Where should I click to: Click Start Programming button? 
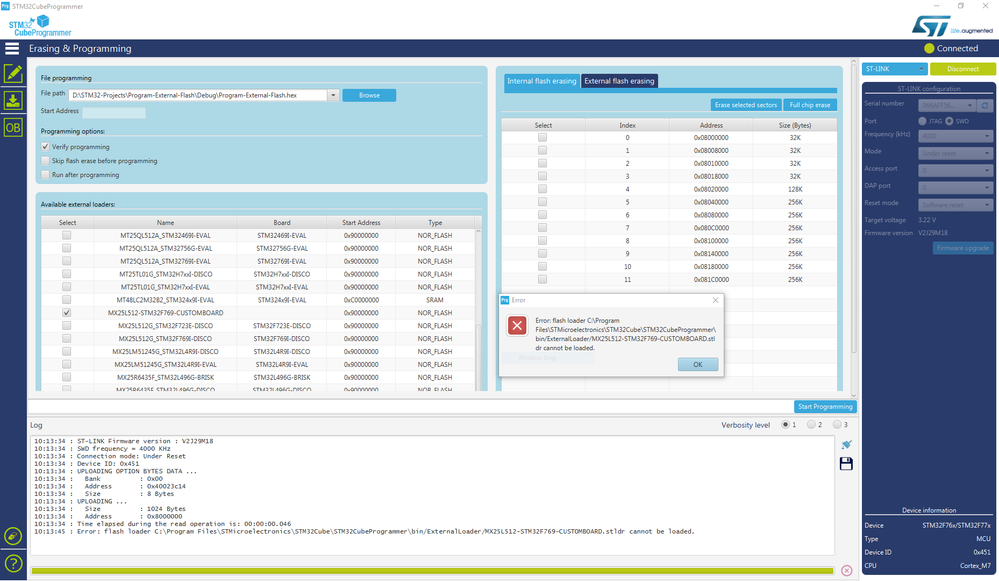(825, 406)
